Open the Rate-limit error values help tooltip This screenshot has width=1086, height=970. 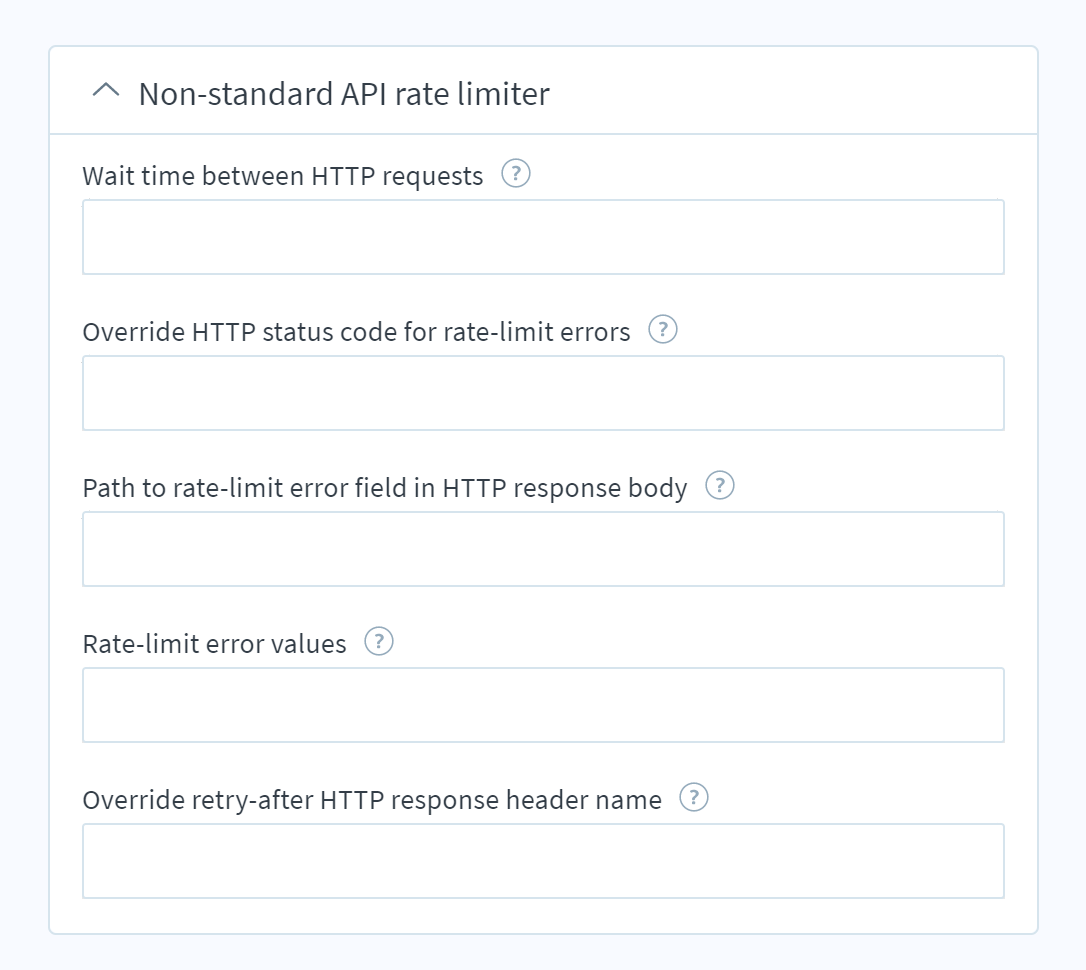point(379,642)
